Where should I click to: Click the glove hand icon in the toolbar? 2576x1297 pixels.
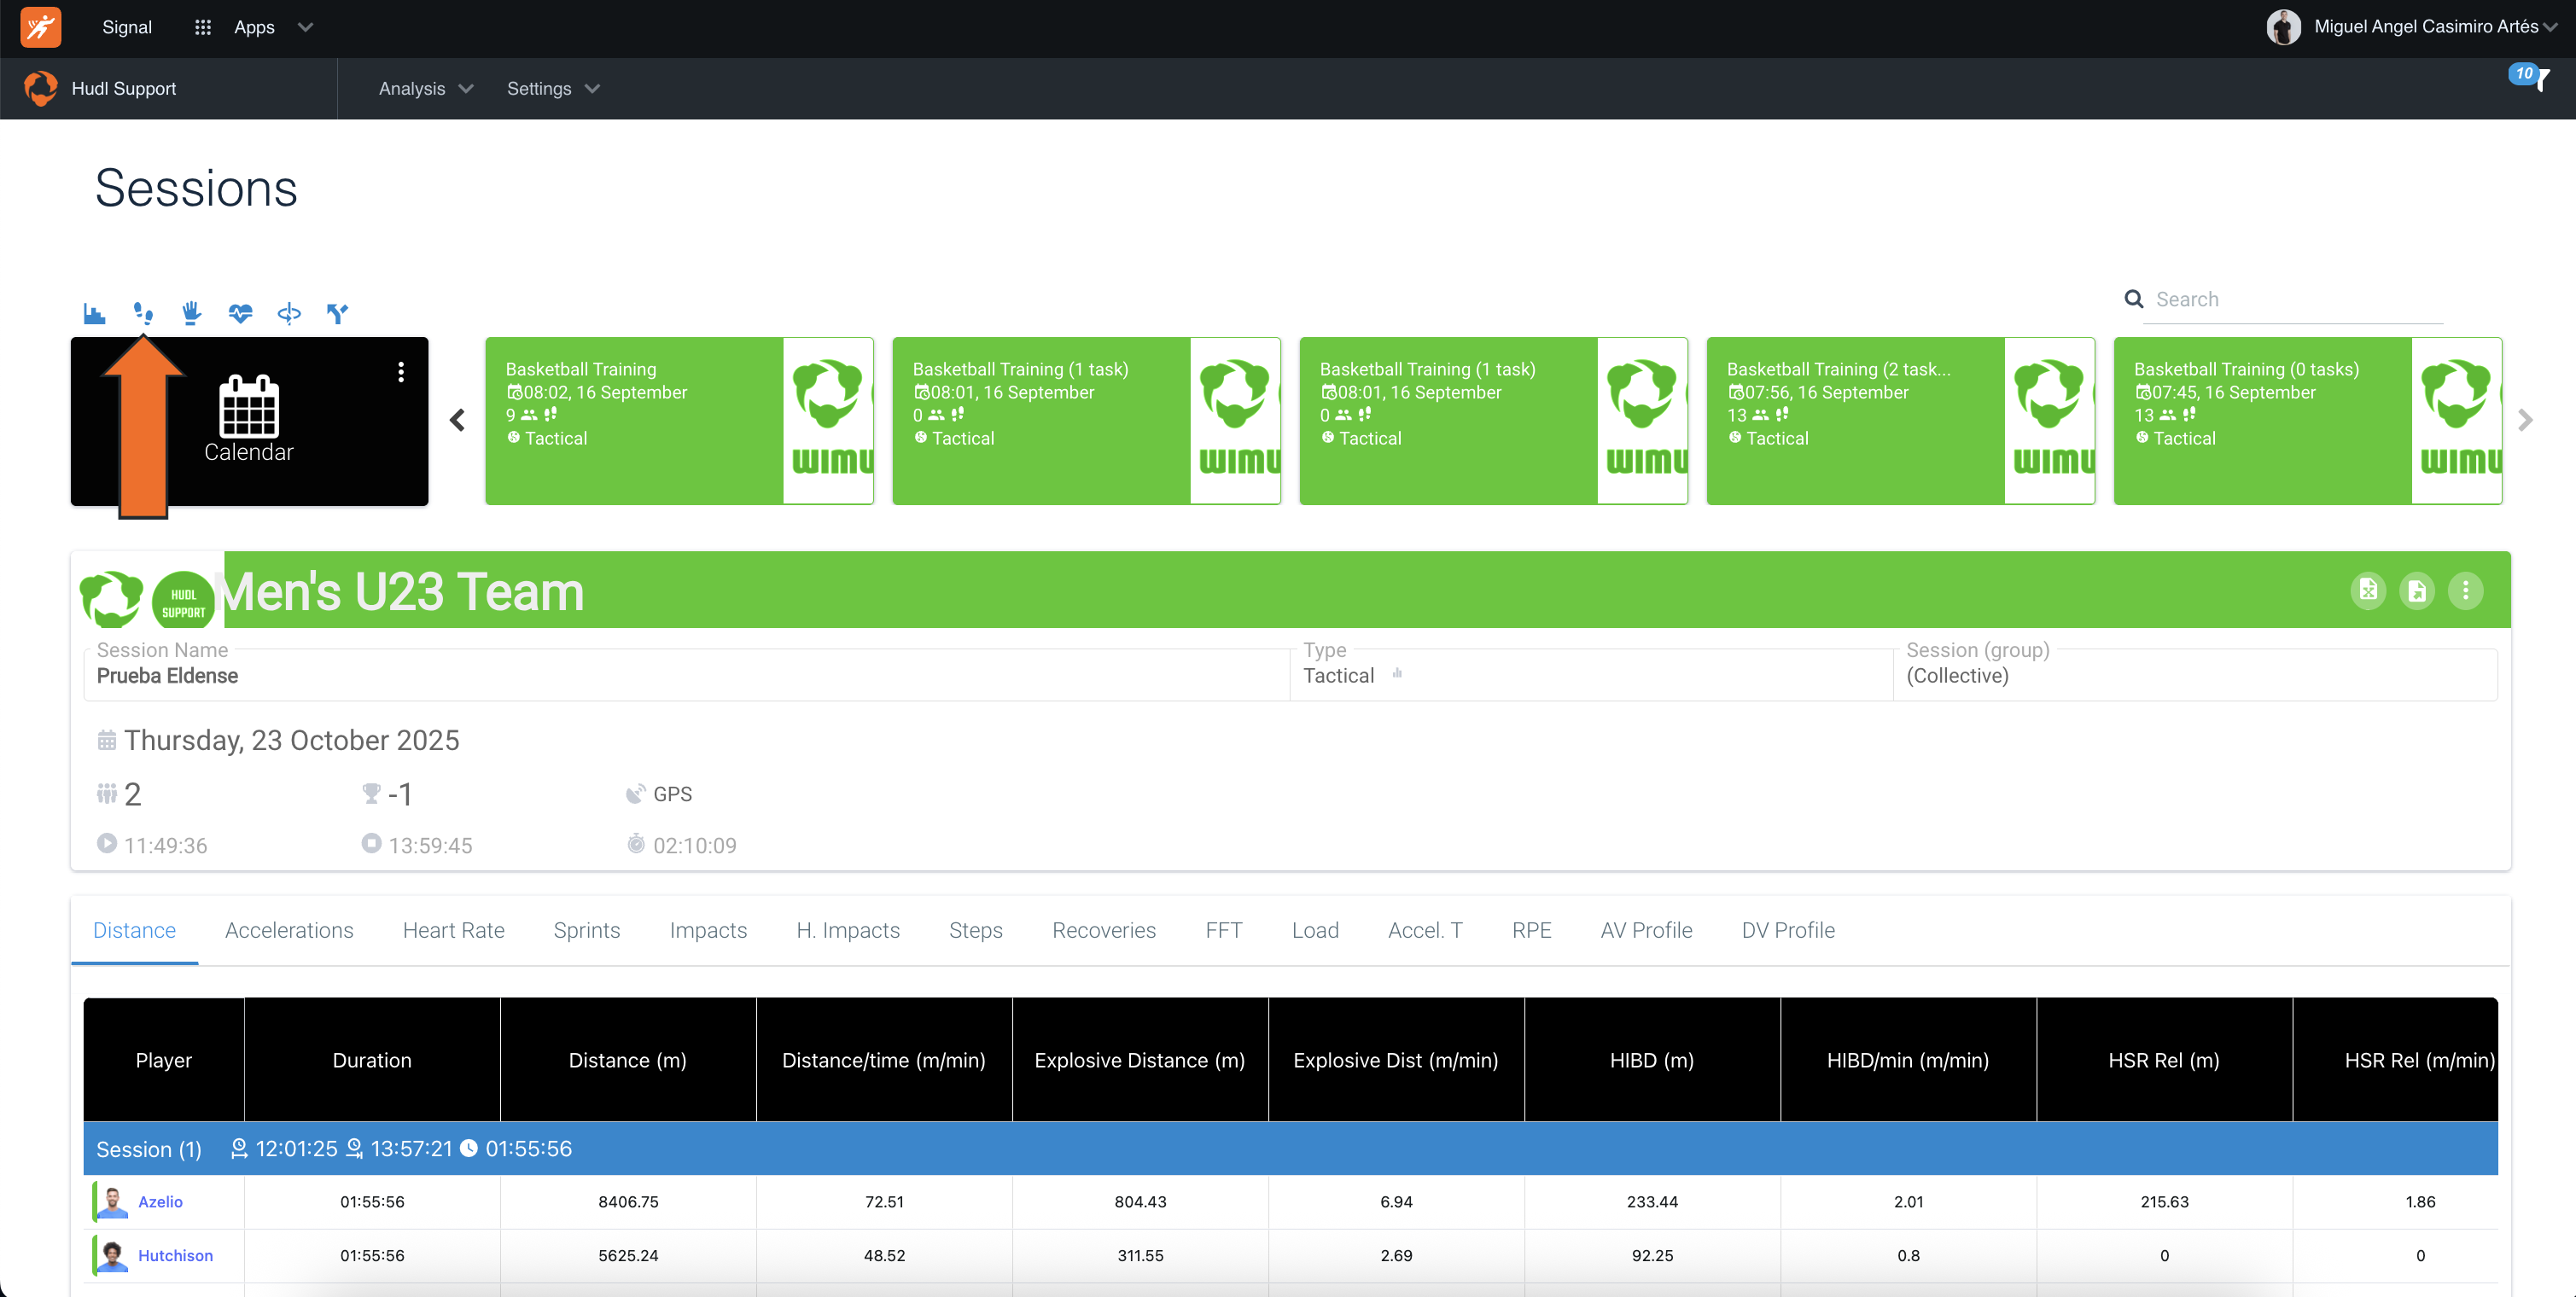pos(191,314)
